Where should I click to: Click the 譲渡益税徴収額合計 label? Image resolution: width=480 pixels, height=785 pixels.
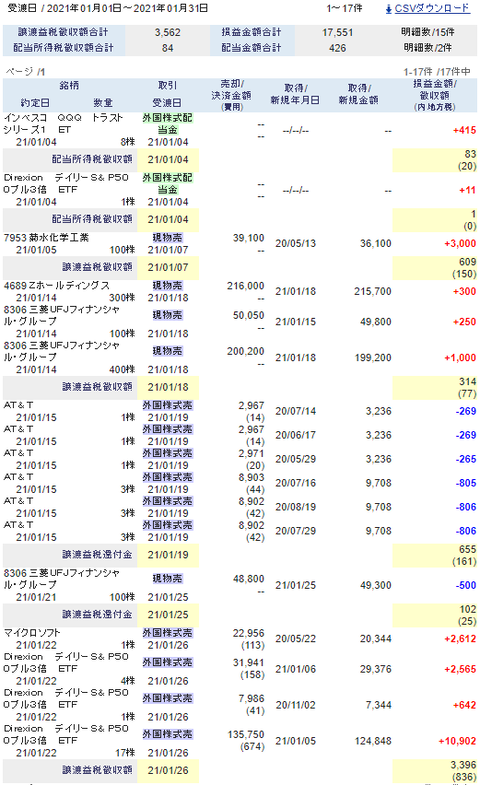coord(63,32)
